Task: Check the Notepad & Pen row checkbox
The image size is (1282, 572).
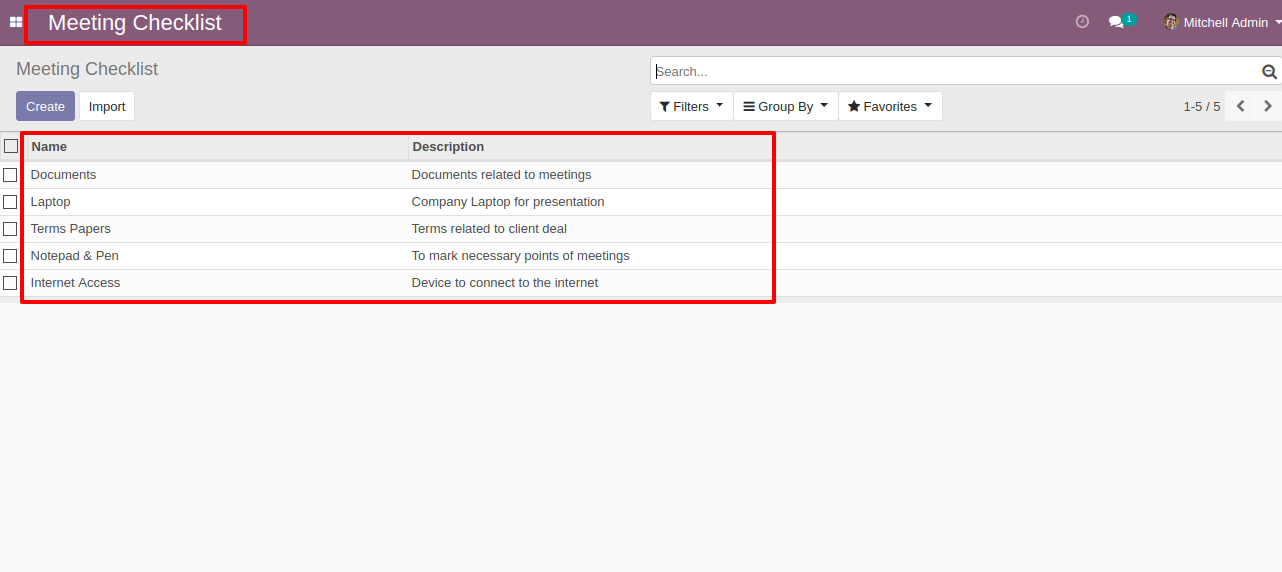Action: tap(10, 256)
